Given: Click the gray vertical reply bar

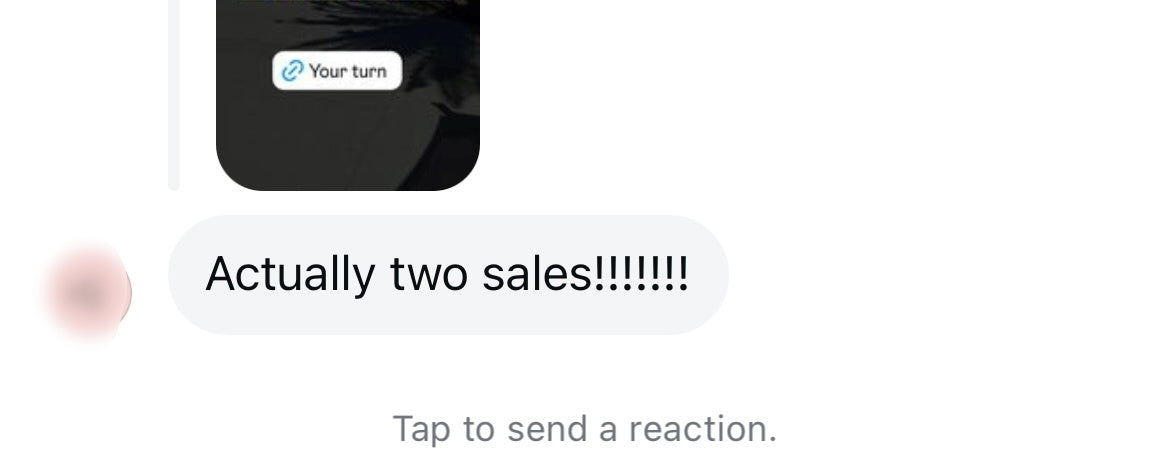Looking at the screenshot, I should 174,95.
